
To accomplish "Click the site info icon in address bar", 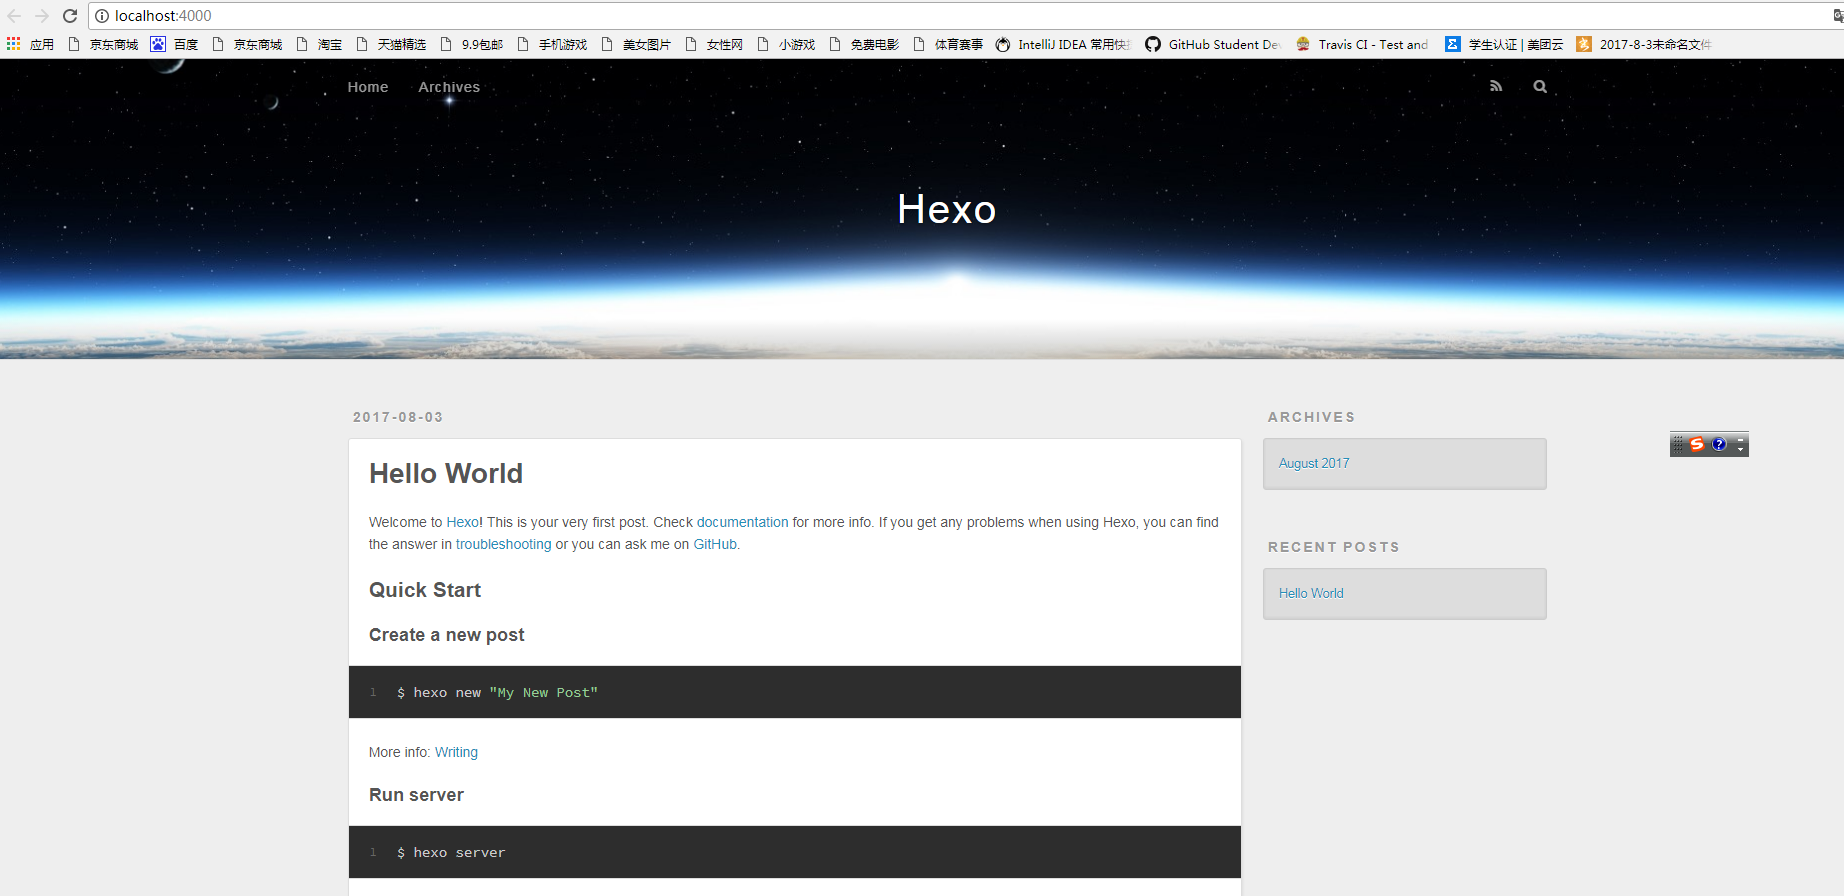I will (102, 16).
